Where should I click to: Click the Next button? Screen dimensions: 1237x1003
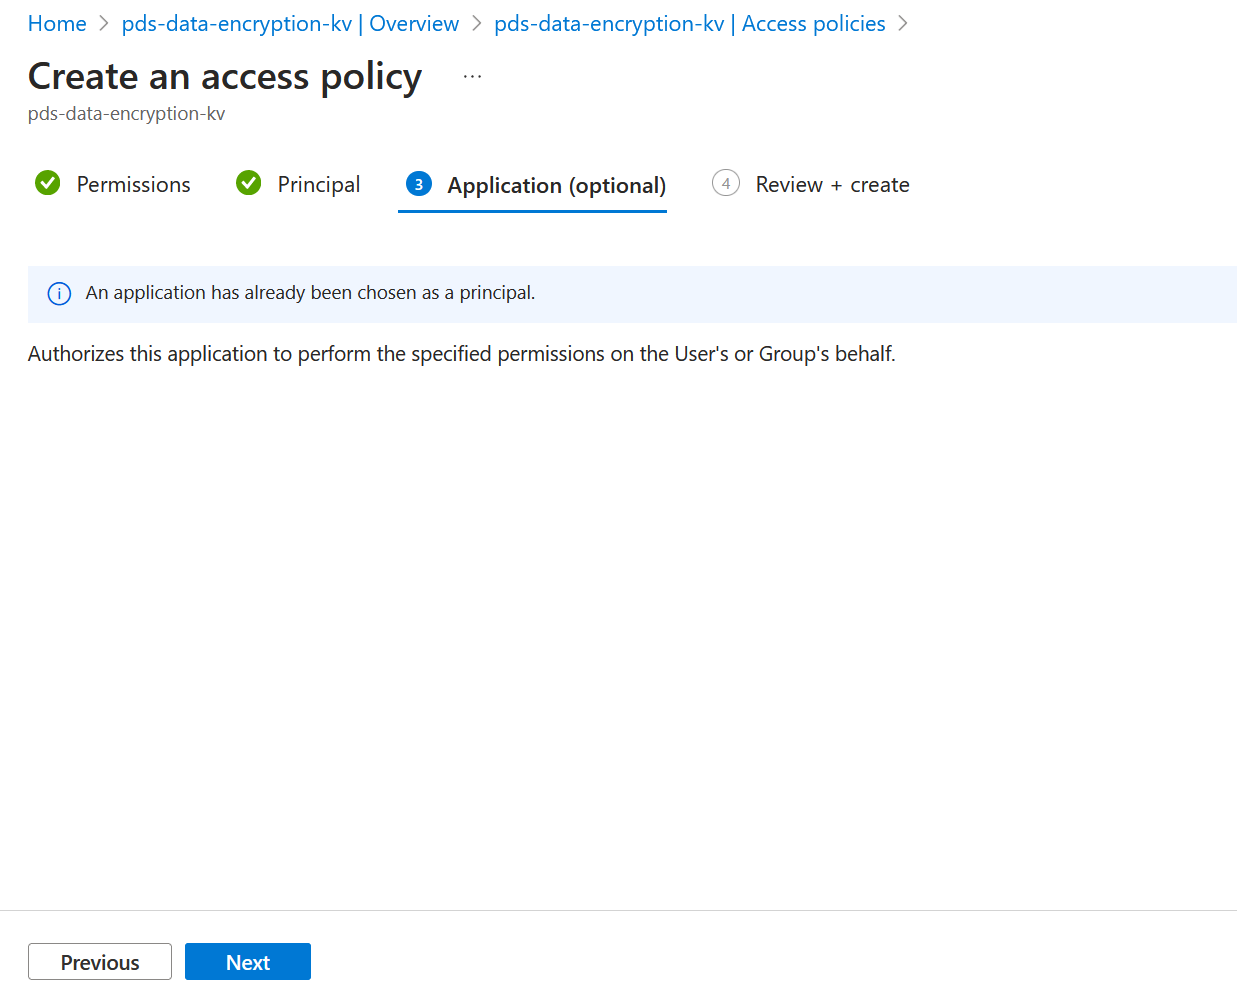pos(247,961)
